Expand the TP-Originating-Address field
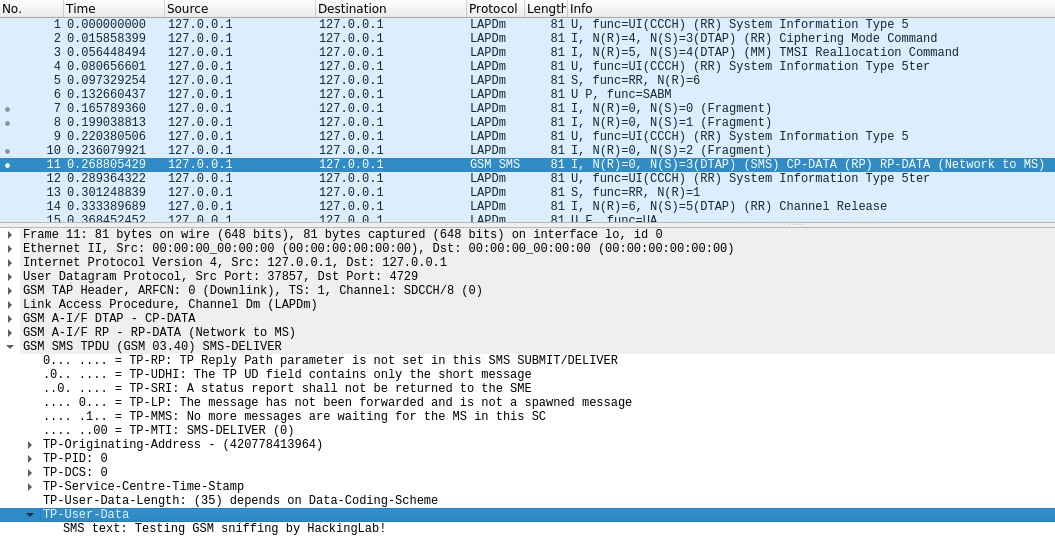 [30, 445]
